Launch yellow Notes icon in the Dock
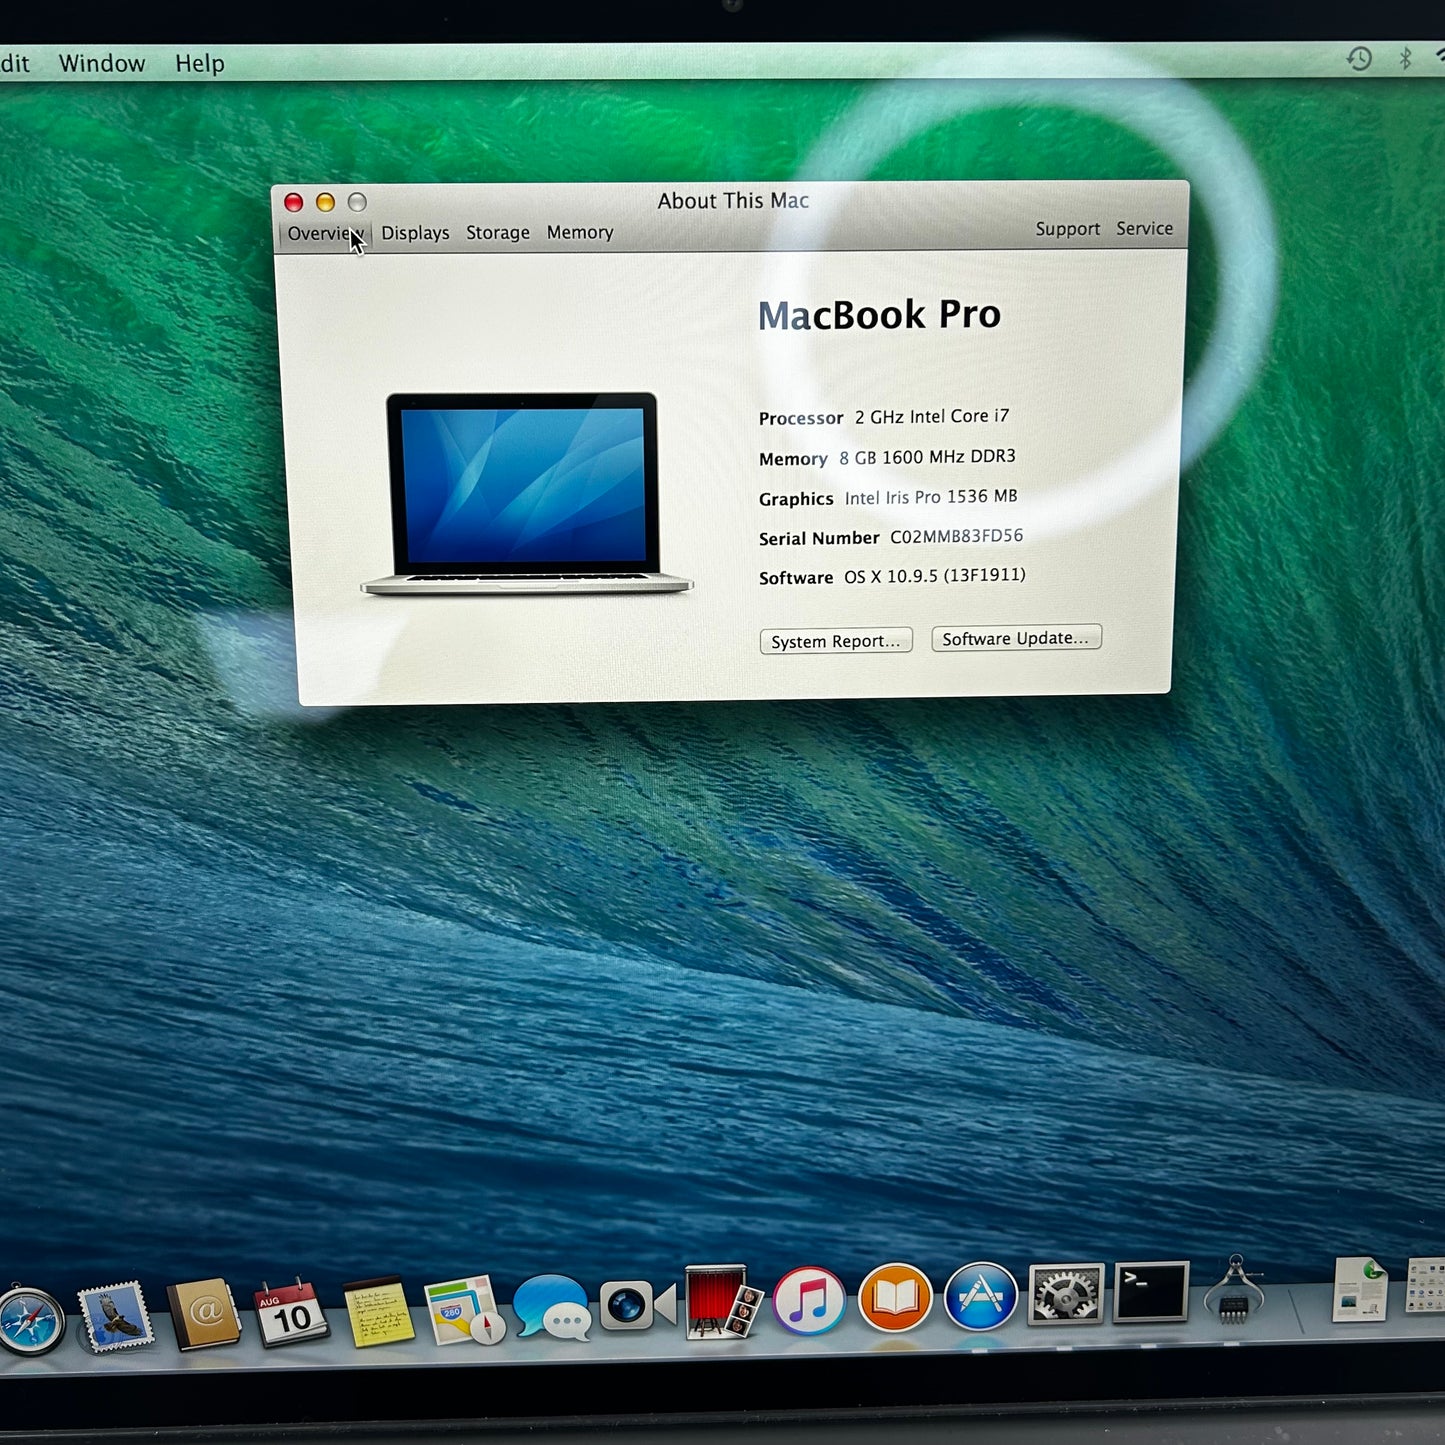 click(377, 1312)
